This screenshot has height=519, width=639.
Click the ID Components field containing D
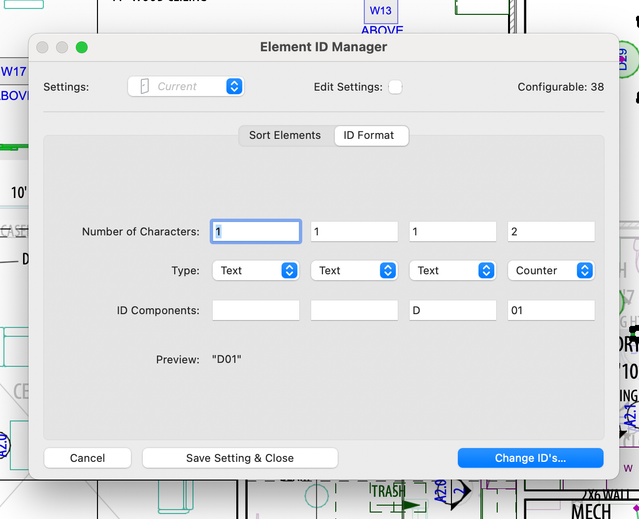coord(453,310)
